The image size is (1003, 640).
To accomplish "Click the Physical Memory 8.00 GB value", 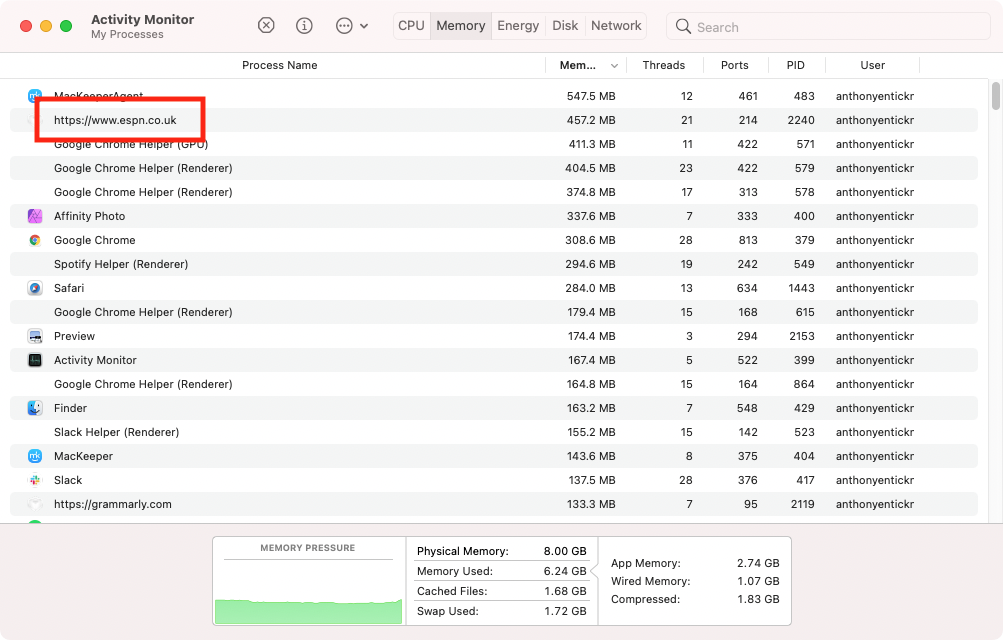I will (x=565, y=551).
